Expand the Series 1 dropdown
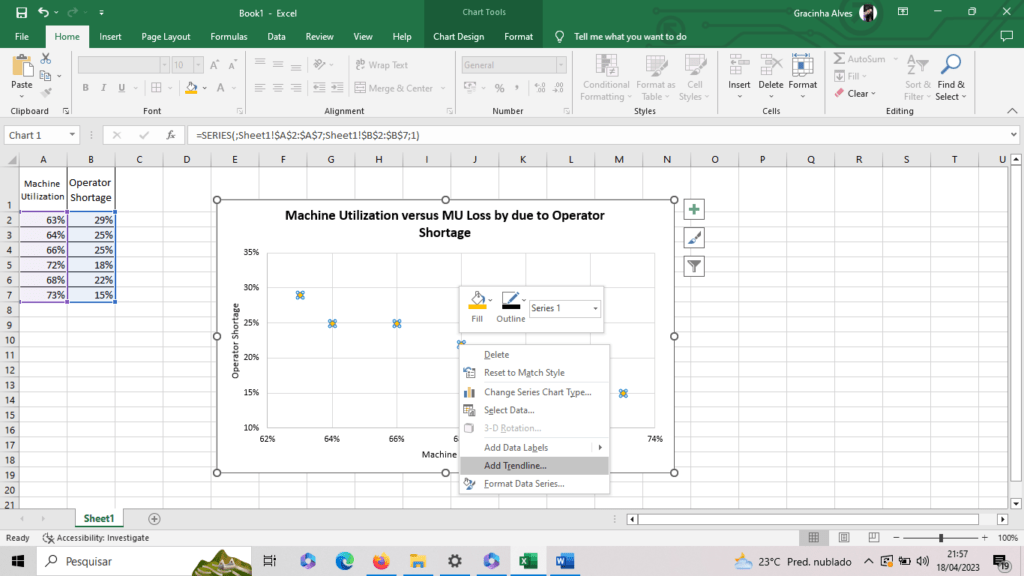The width and height of the screenshot is (1024, 576). (x=596, y=309)
